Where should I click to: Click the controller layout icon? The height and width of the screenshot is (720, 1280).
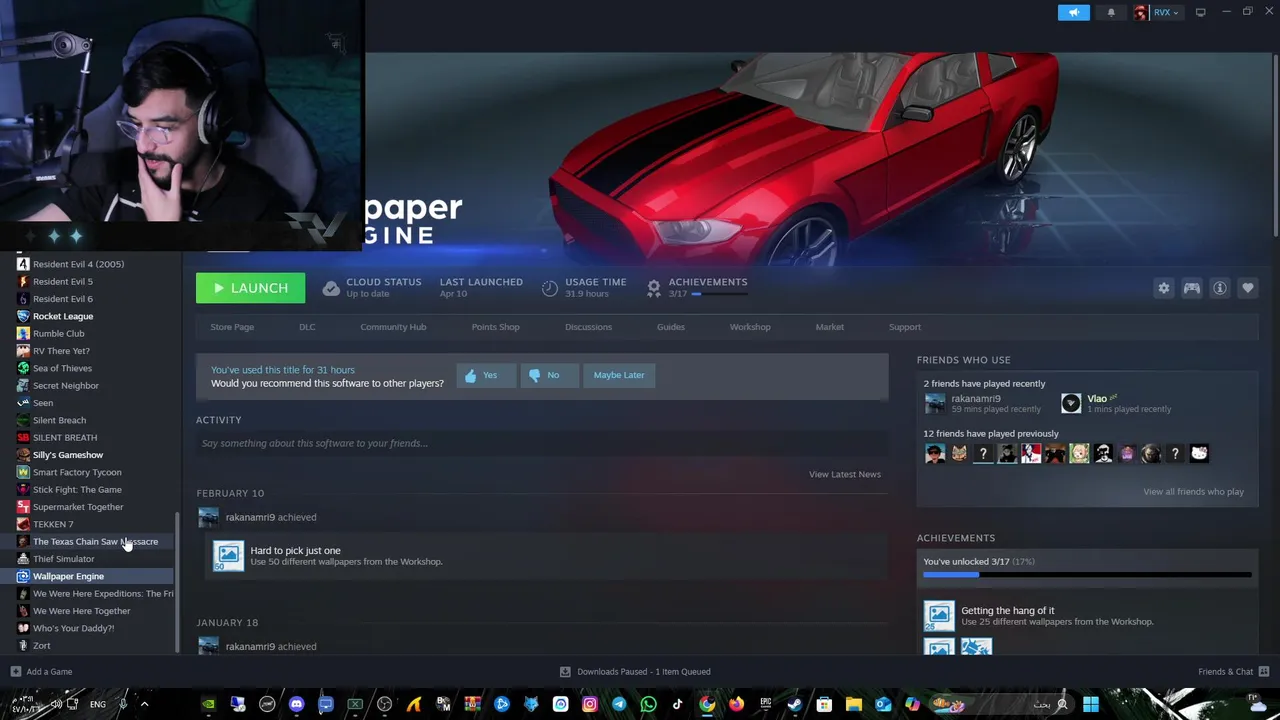(1192, 288)
